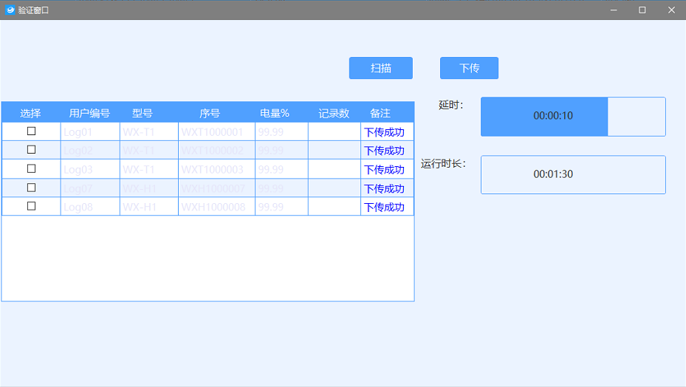This screenshot has height=387, width=686.
Task: Click serial number cell WXT1000003
Action: click(x=217, y=169)
